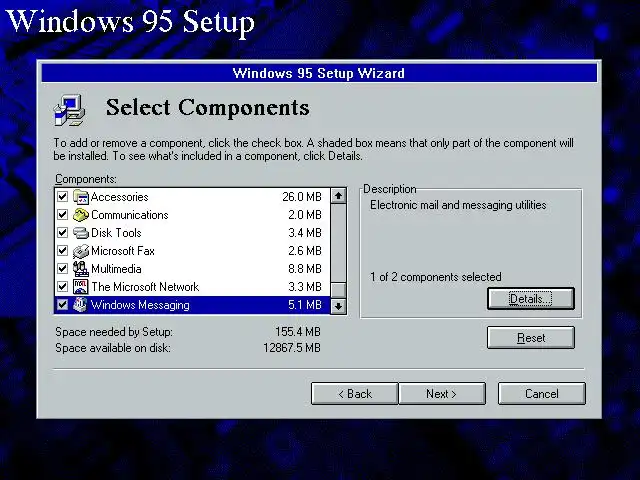Uncheck The Microsoft Network checkbox
Screen dimensions: 640x480
[x=62, y=287]
